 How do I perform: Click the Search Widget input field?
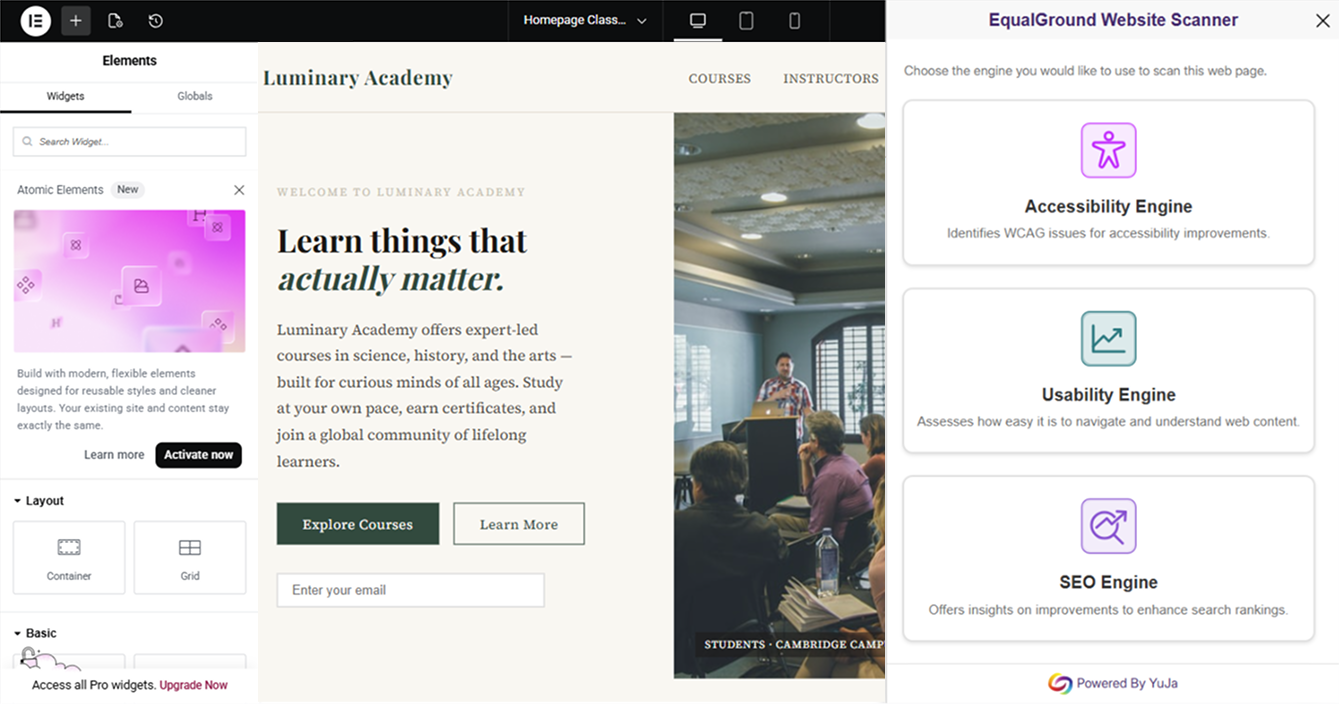pos(130,142)
